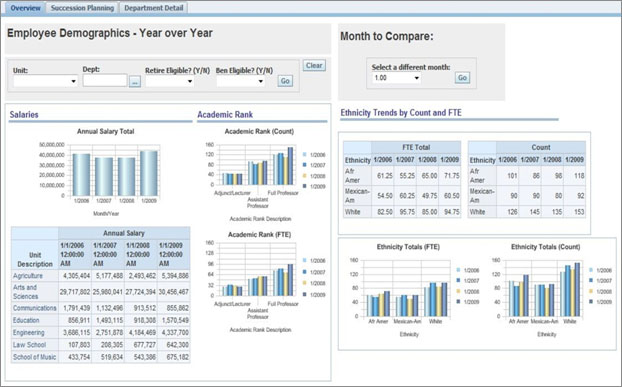
Task: Open the Ben Eligible? (Y/N) dropdown
Action: click(x=241, y=81)
